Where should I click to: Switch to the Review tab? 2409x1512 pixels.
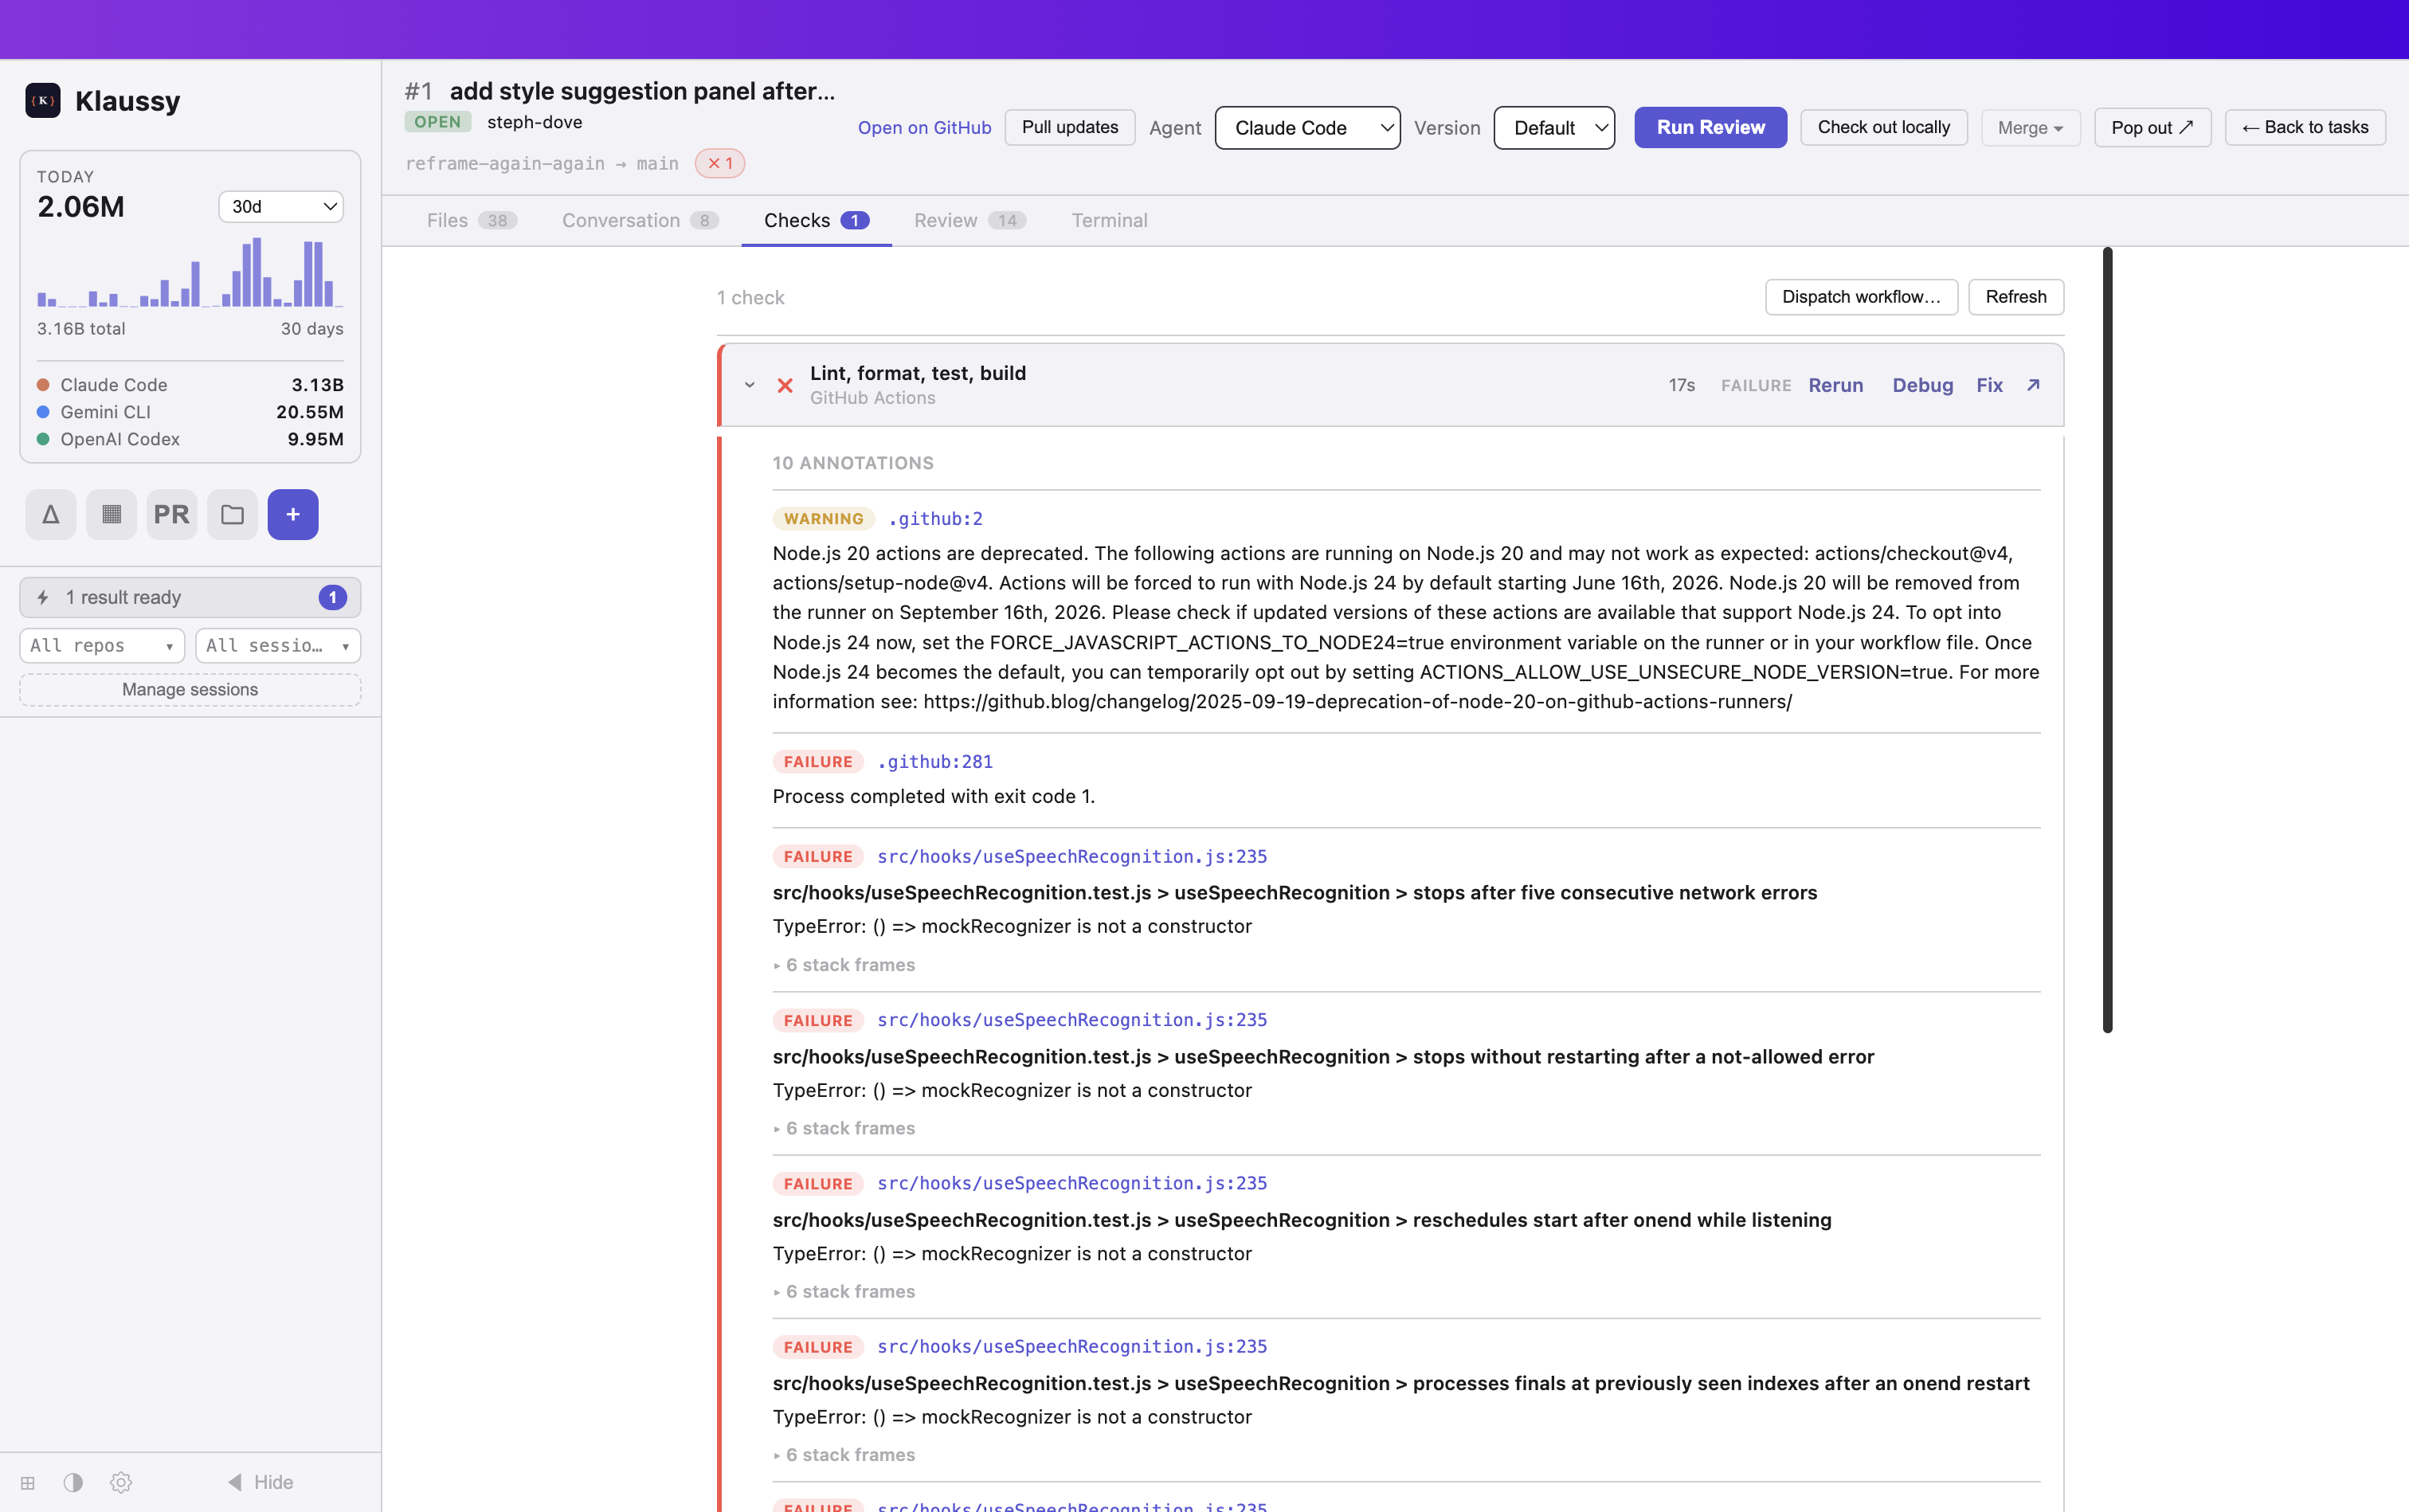[970, 221]
